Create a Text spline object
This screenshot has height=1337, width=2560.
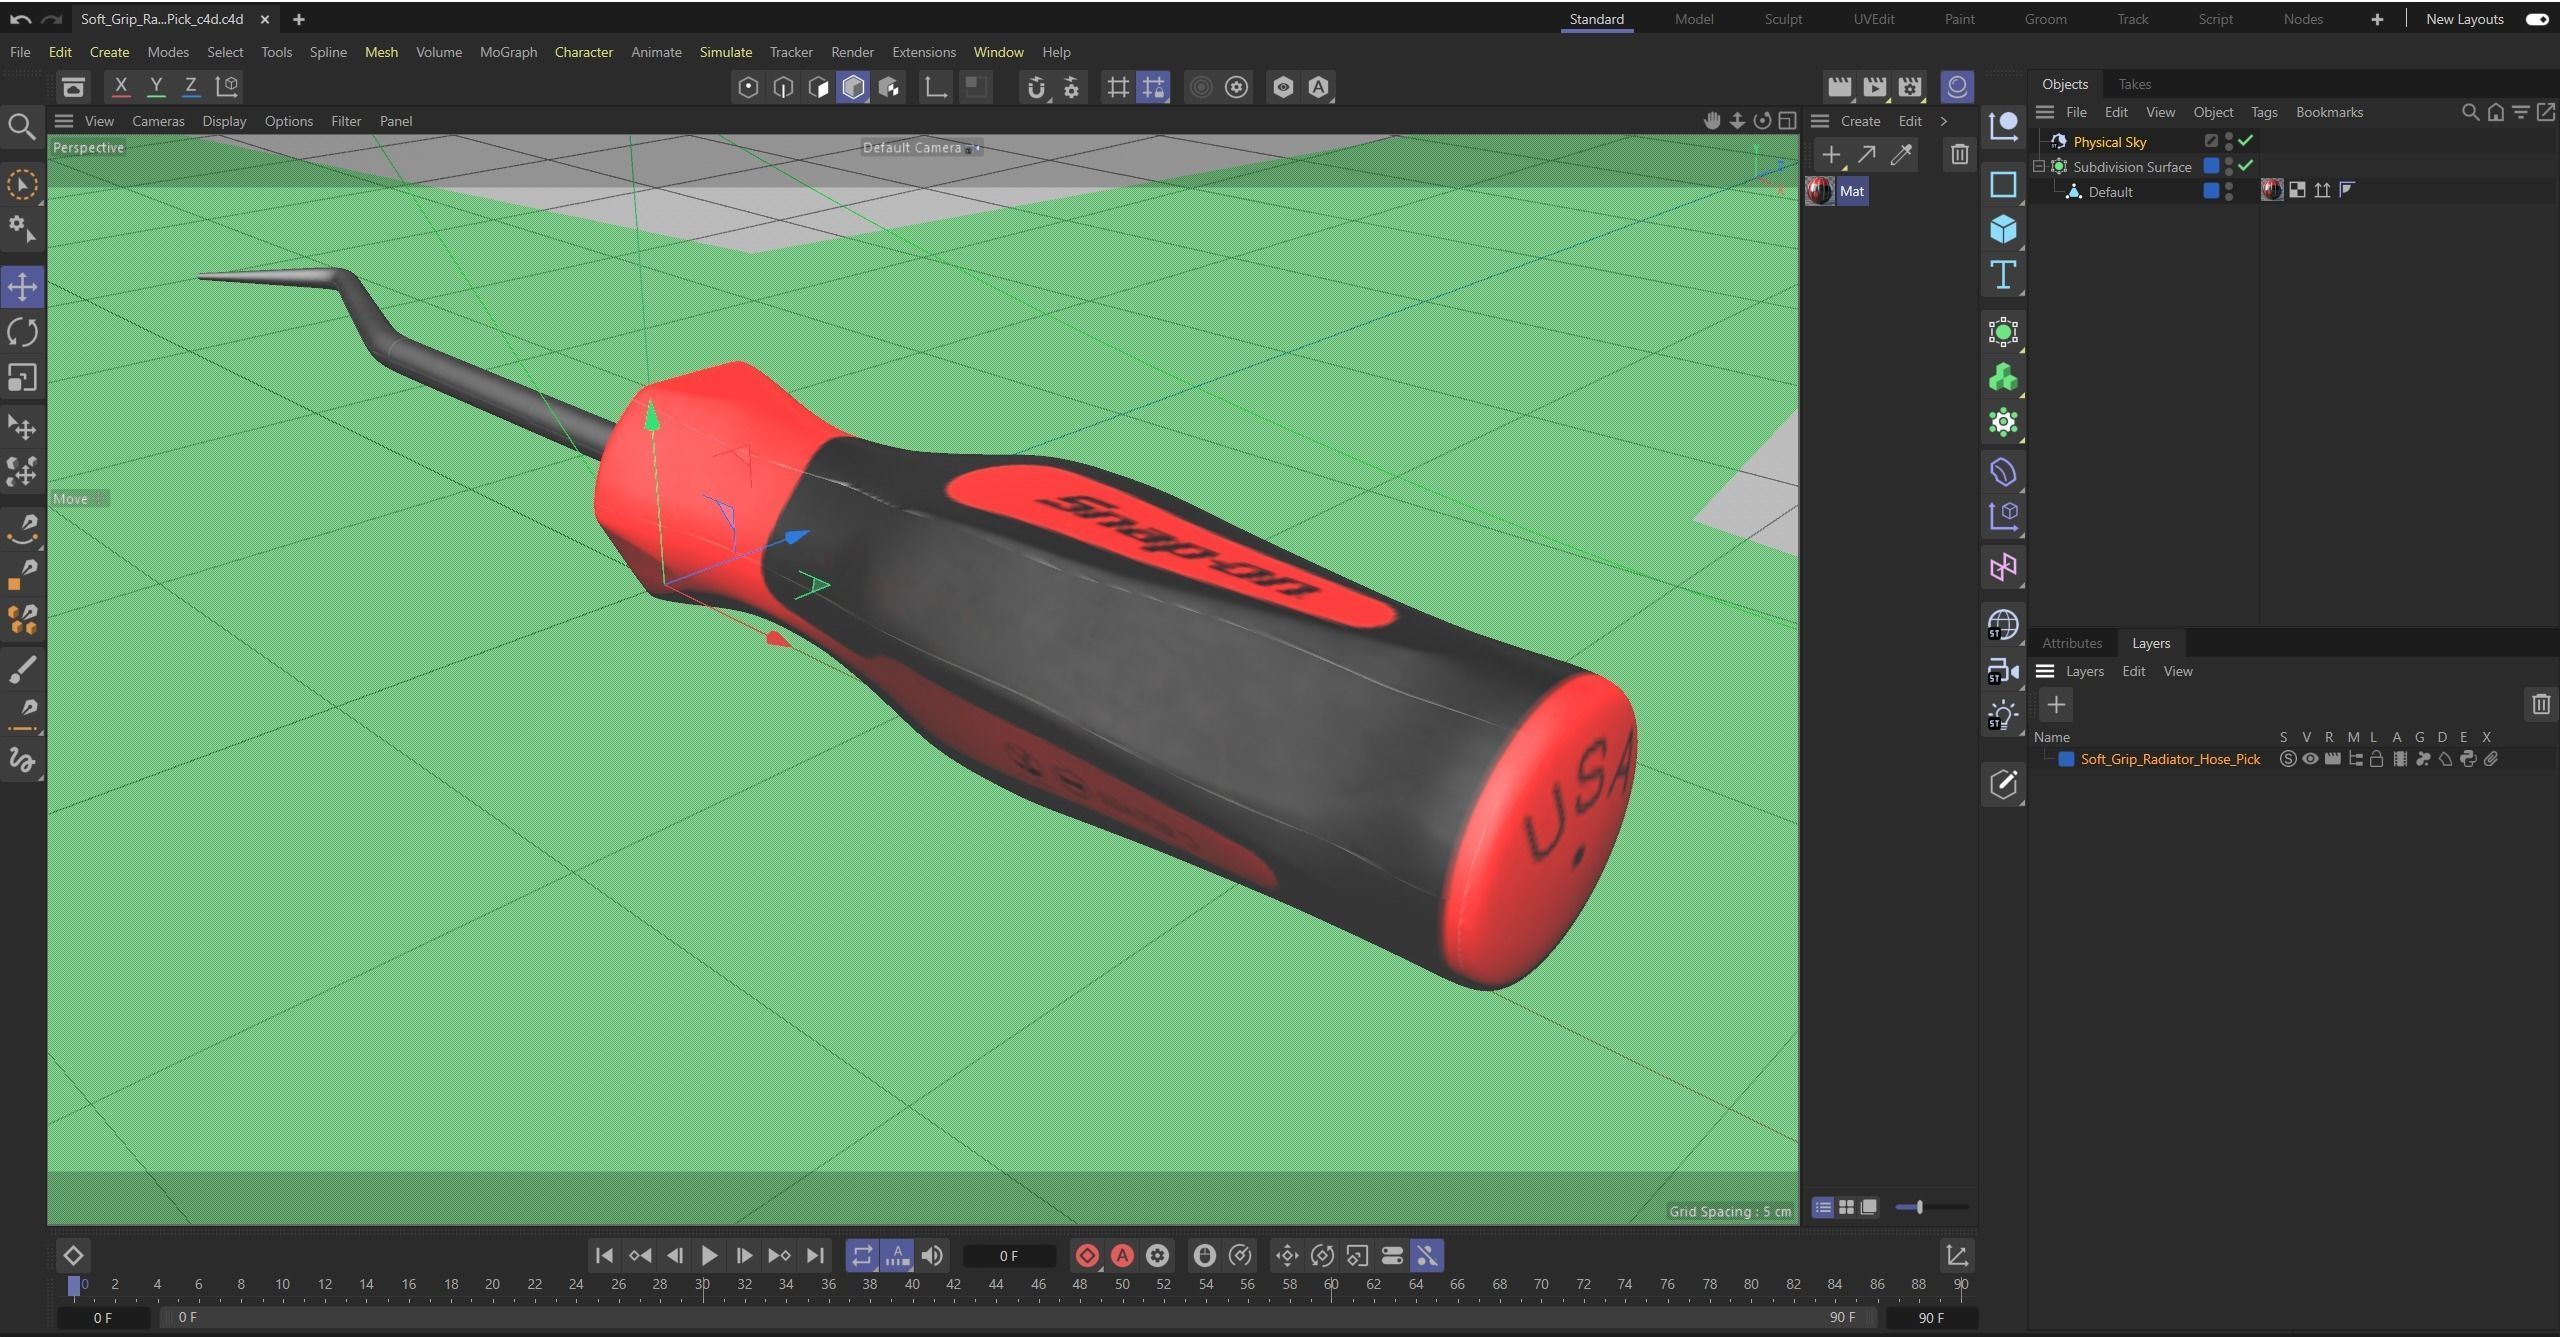pos(2003,275)
